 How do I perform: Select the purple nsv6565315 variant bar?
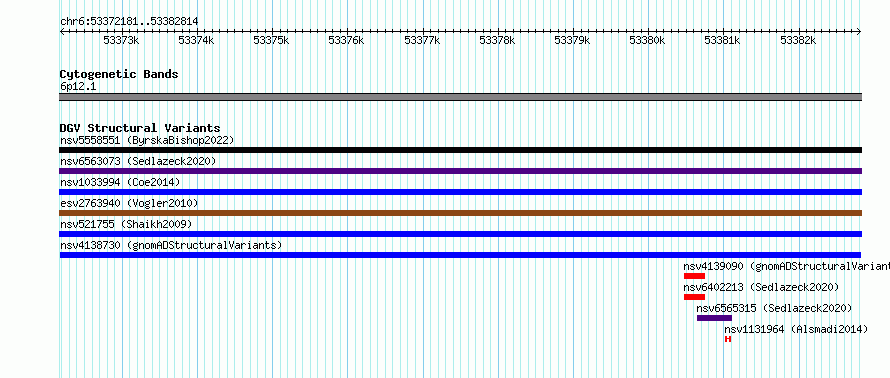714,318
